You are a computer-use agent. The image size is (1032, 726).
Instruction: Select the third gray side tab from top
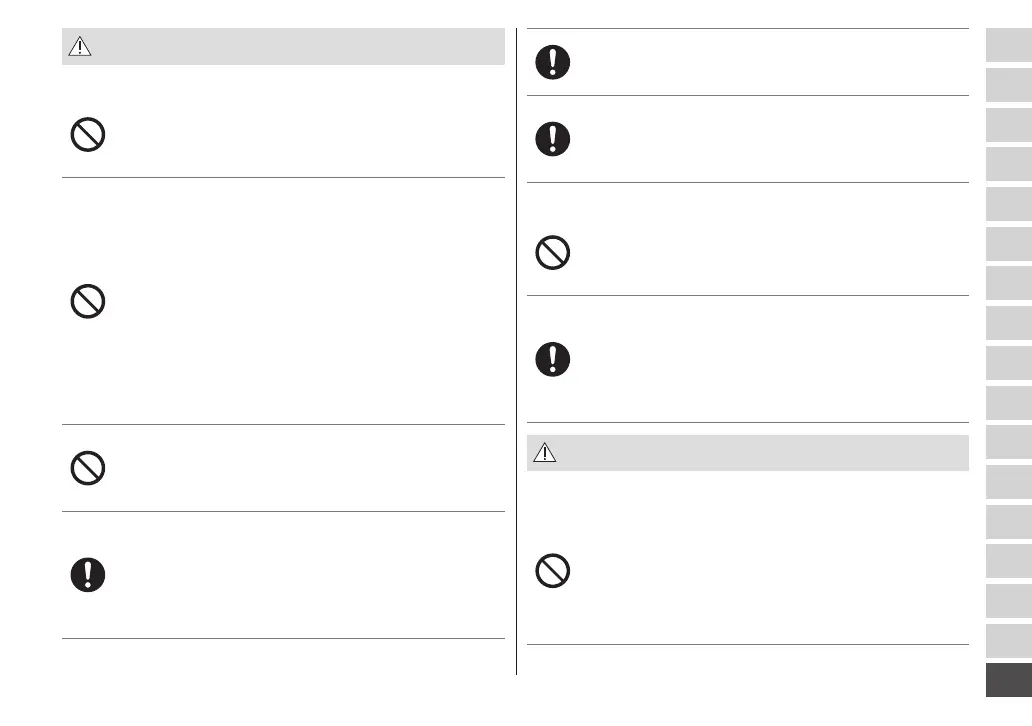tap(1008, 124)
